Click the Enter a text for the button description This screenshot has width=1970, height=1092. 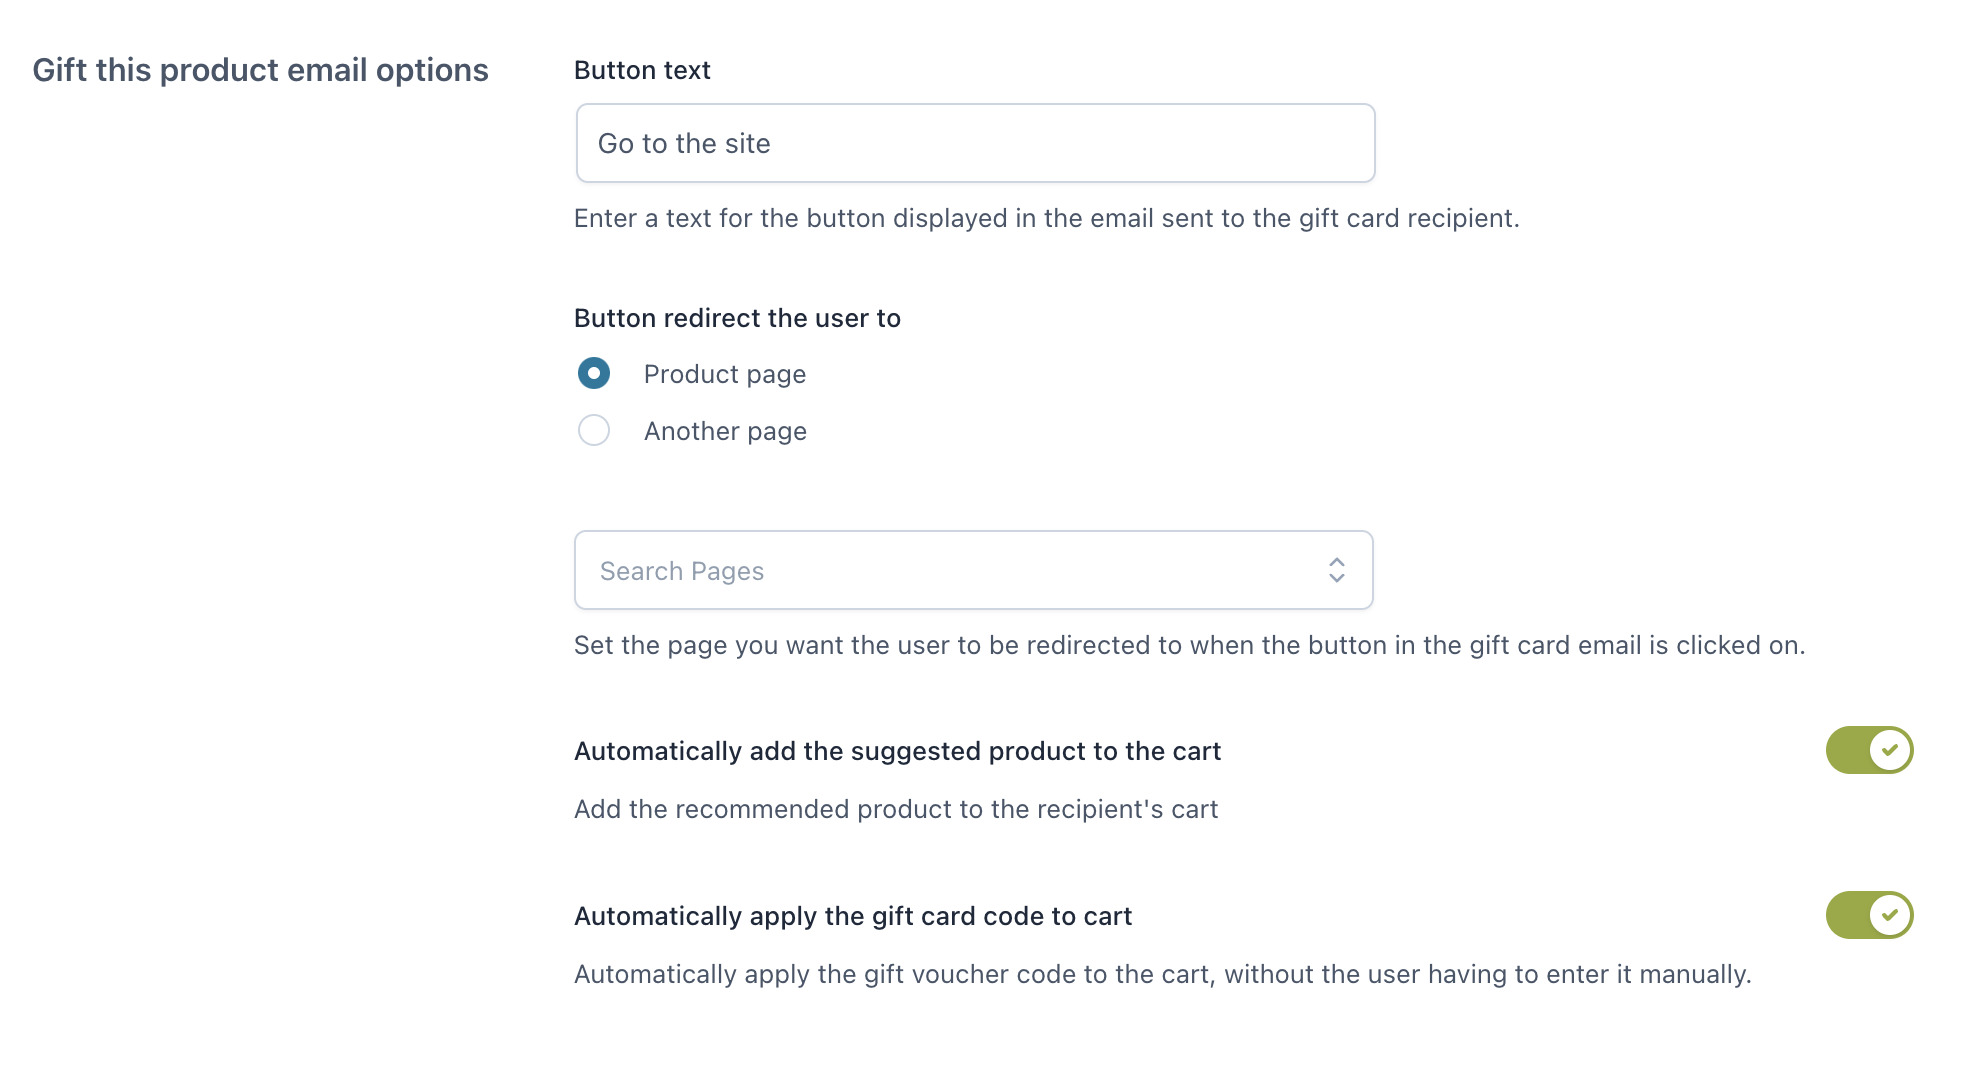(1046, 218)
